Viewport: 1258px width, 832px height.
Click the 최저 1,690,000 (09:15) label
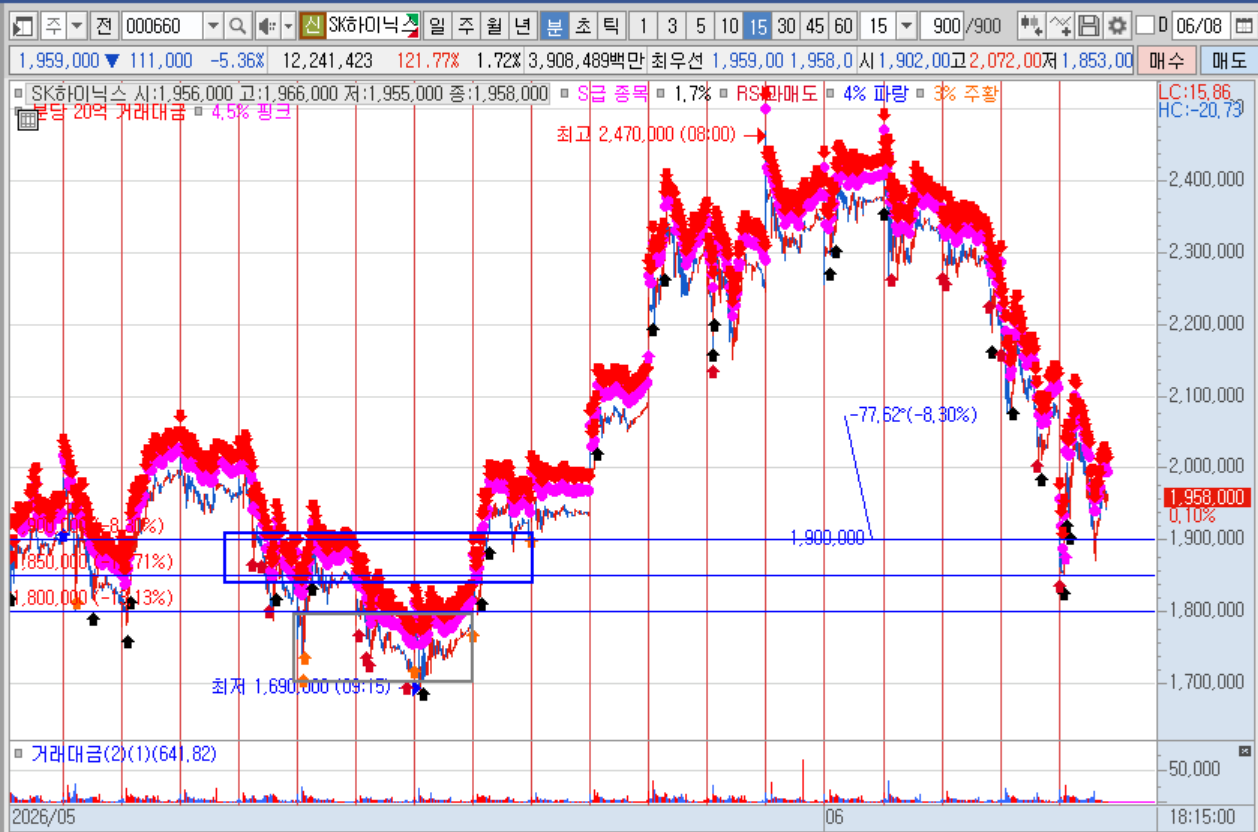300,686
